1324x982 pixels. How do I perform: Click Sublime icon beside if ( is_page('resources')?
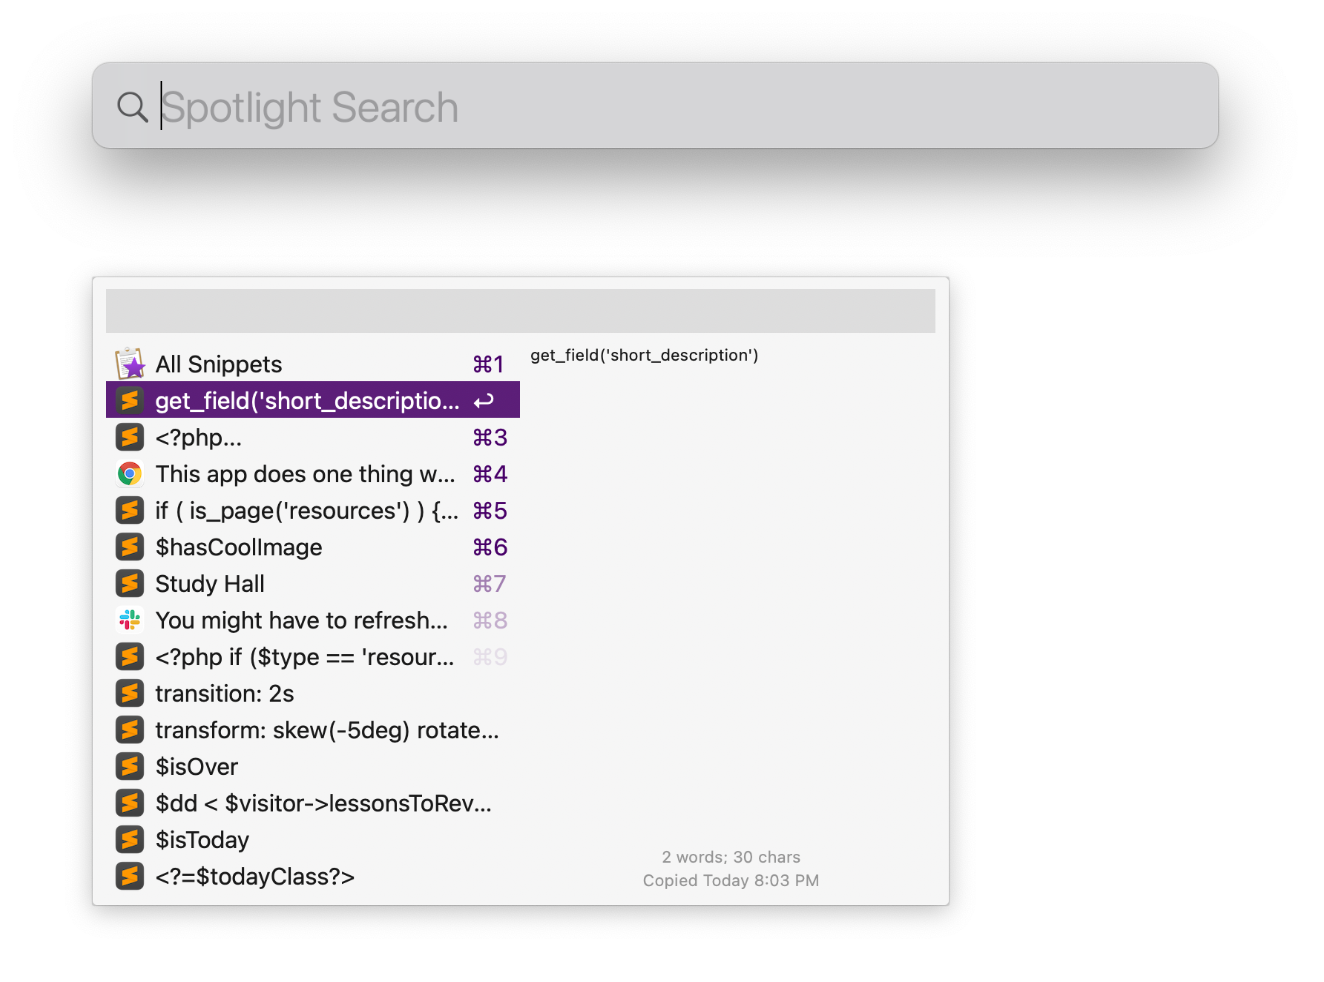click(x=130, y=510)
